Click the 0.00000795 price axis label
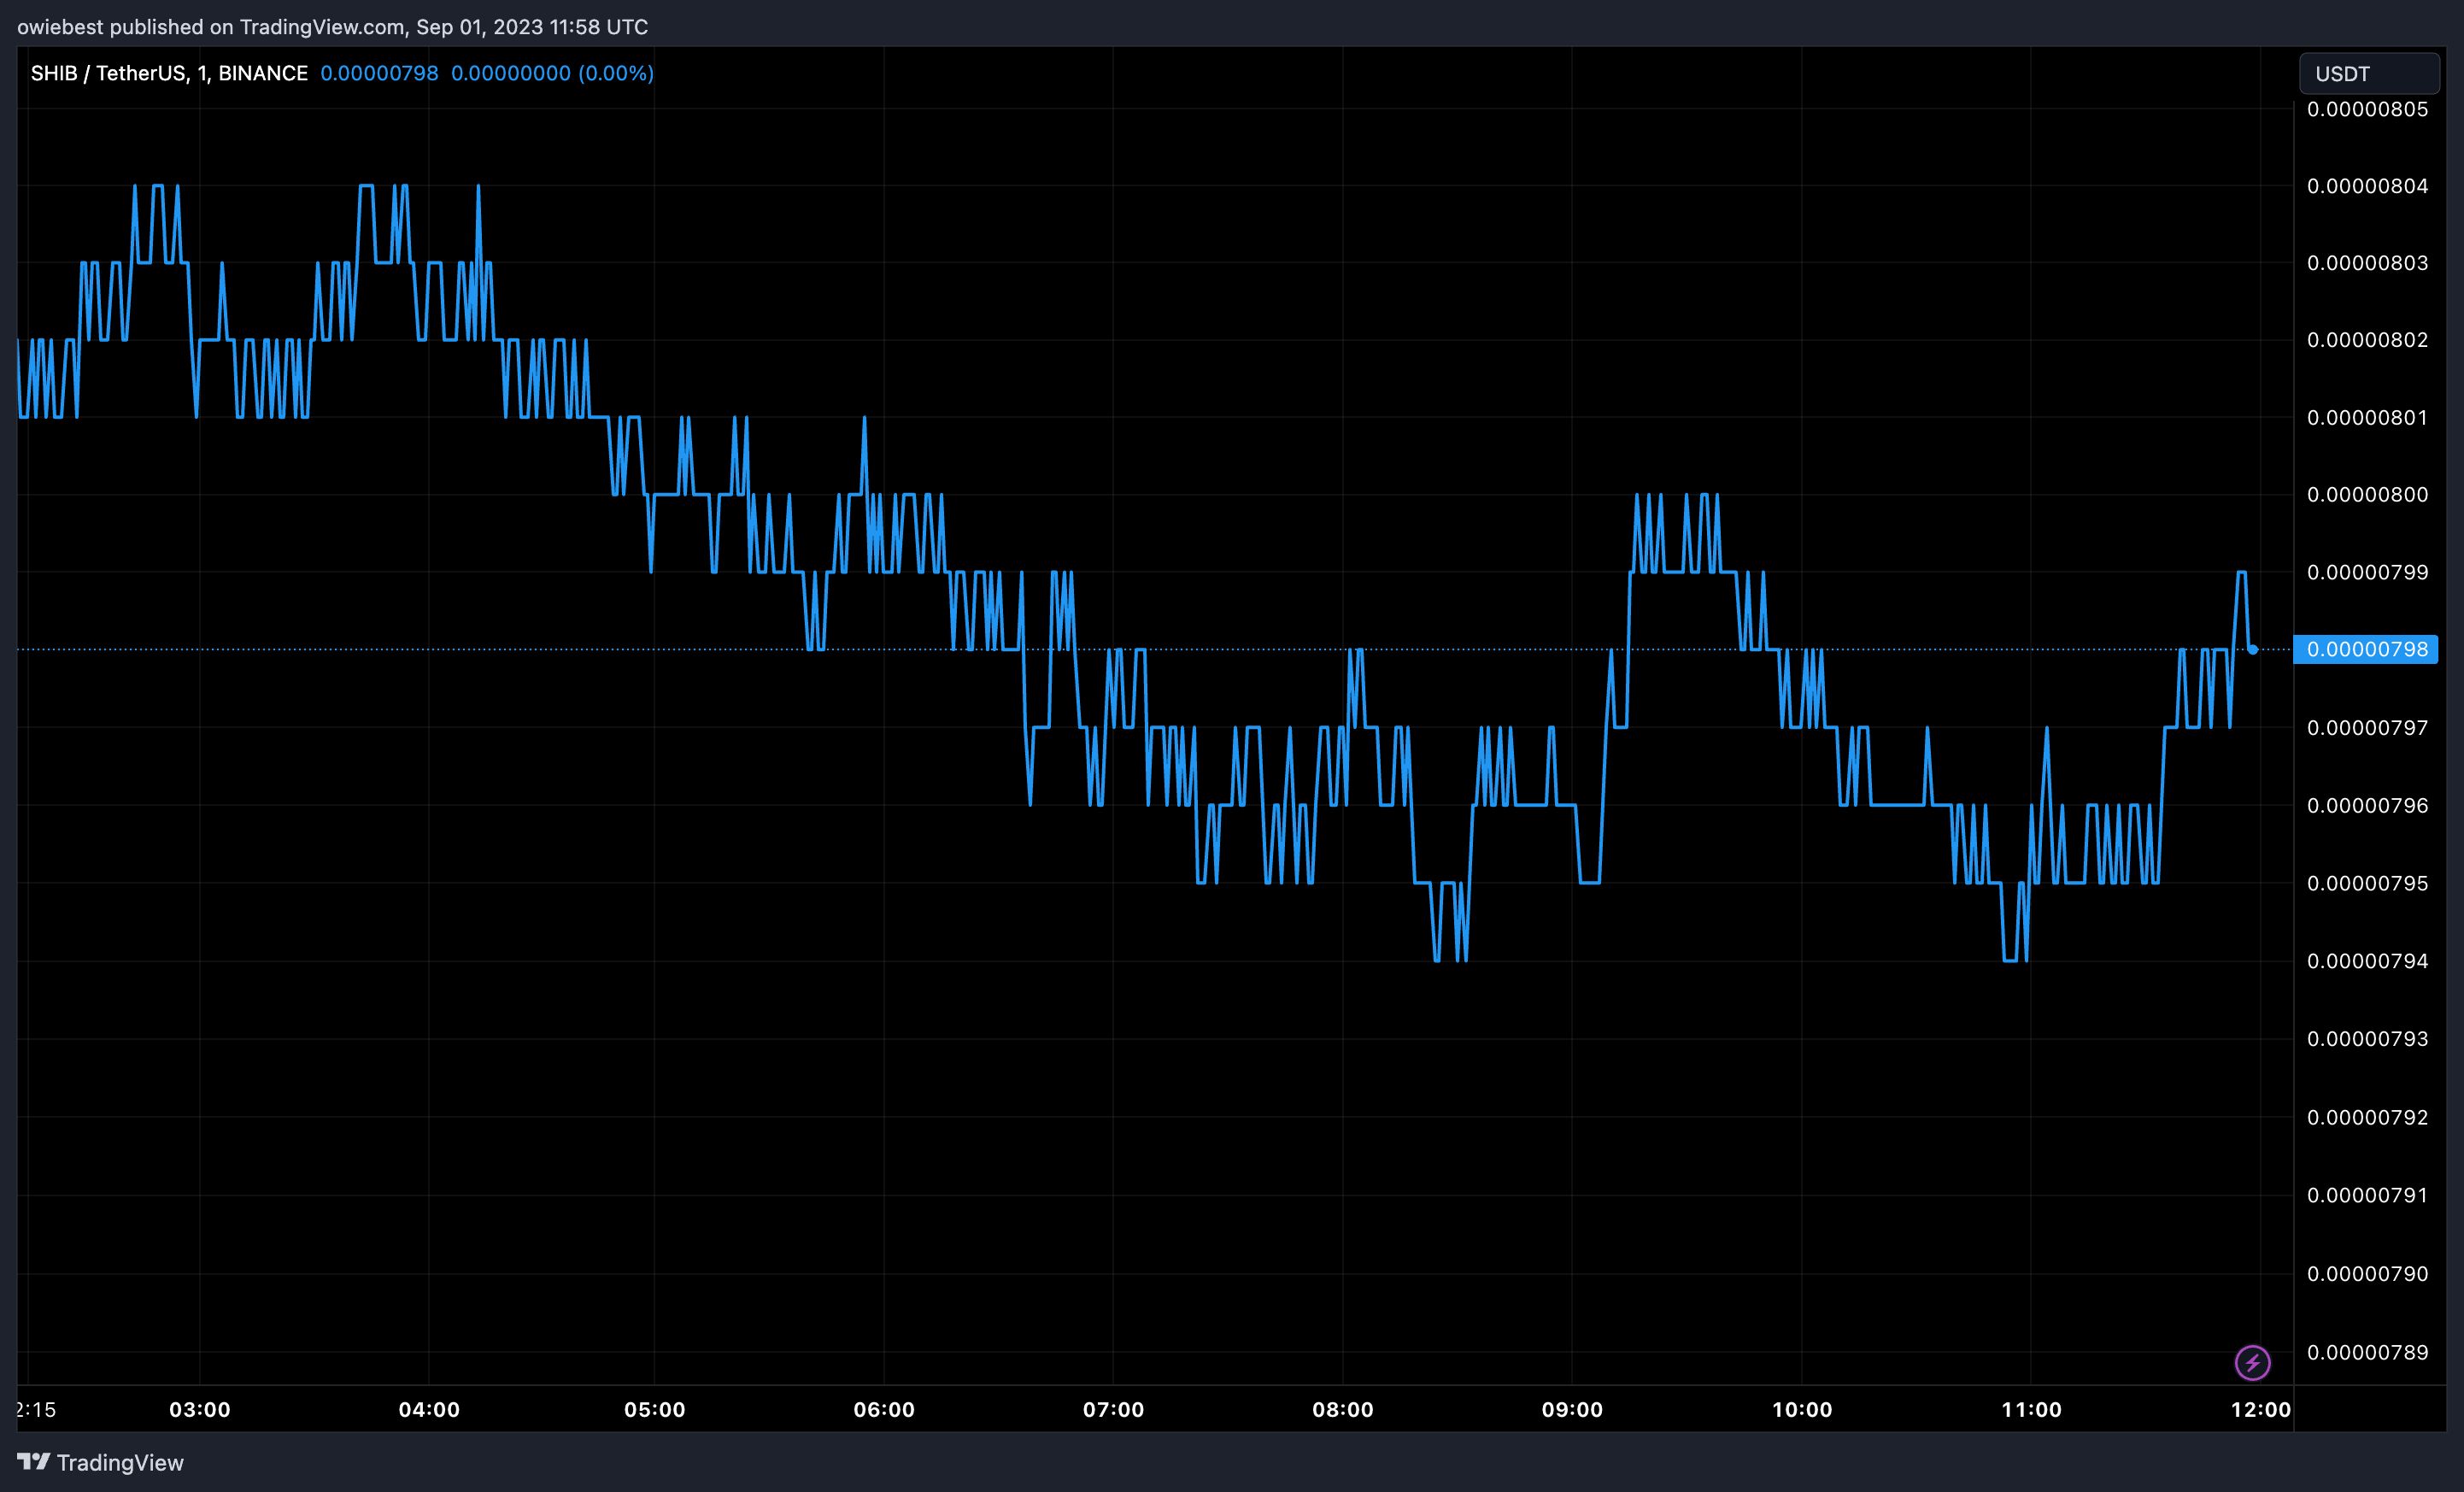The image size is (2464, 1492). [2367, 883]
